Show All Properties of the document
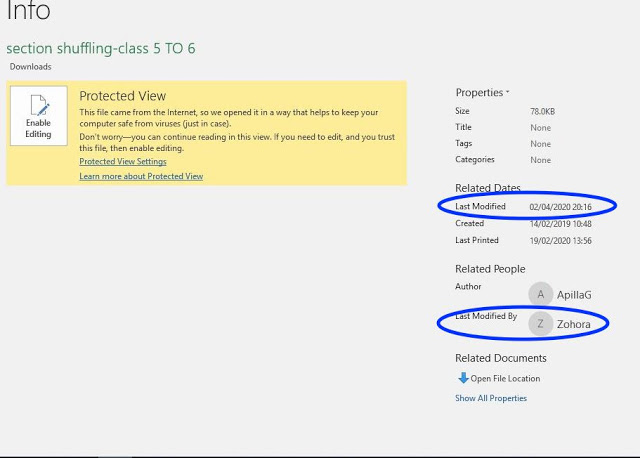This screenshot has height=458, width=640. [x=491, y=398]
